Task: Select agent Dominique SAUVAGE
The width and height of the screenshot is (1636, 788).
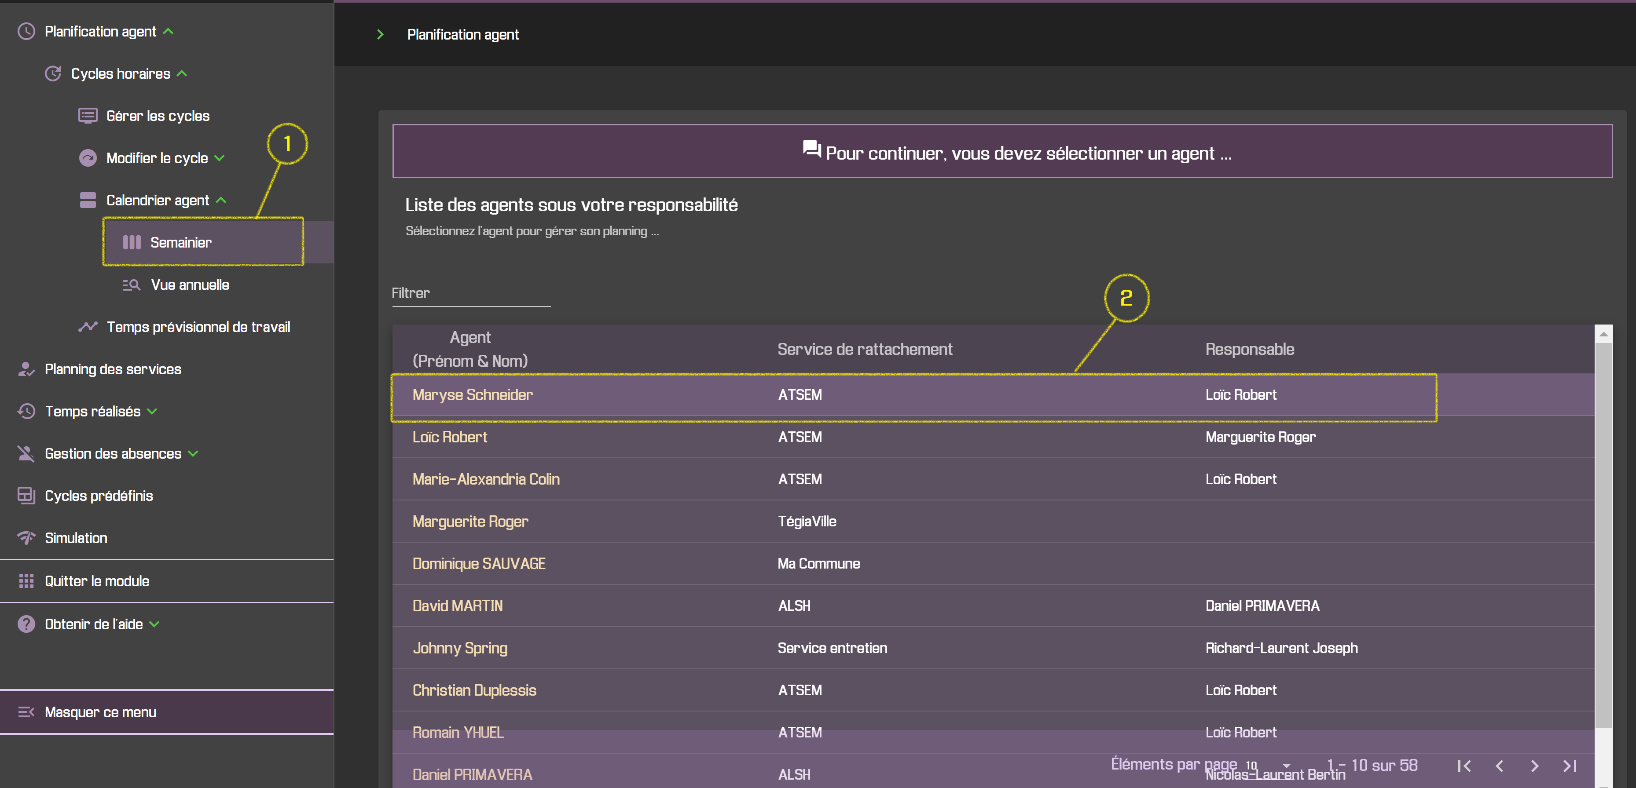Action: click(x=479, y=564)
